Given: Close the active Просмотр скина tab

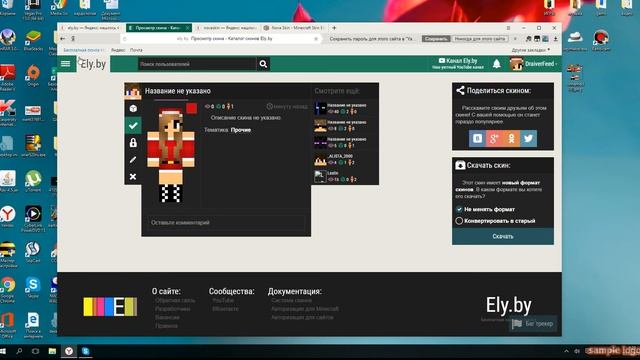Looking at the screenshot, I should [187, 28].
